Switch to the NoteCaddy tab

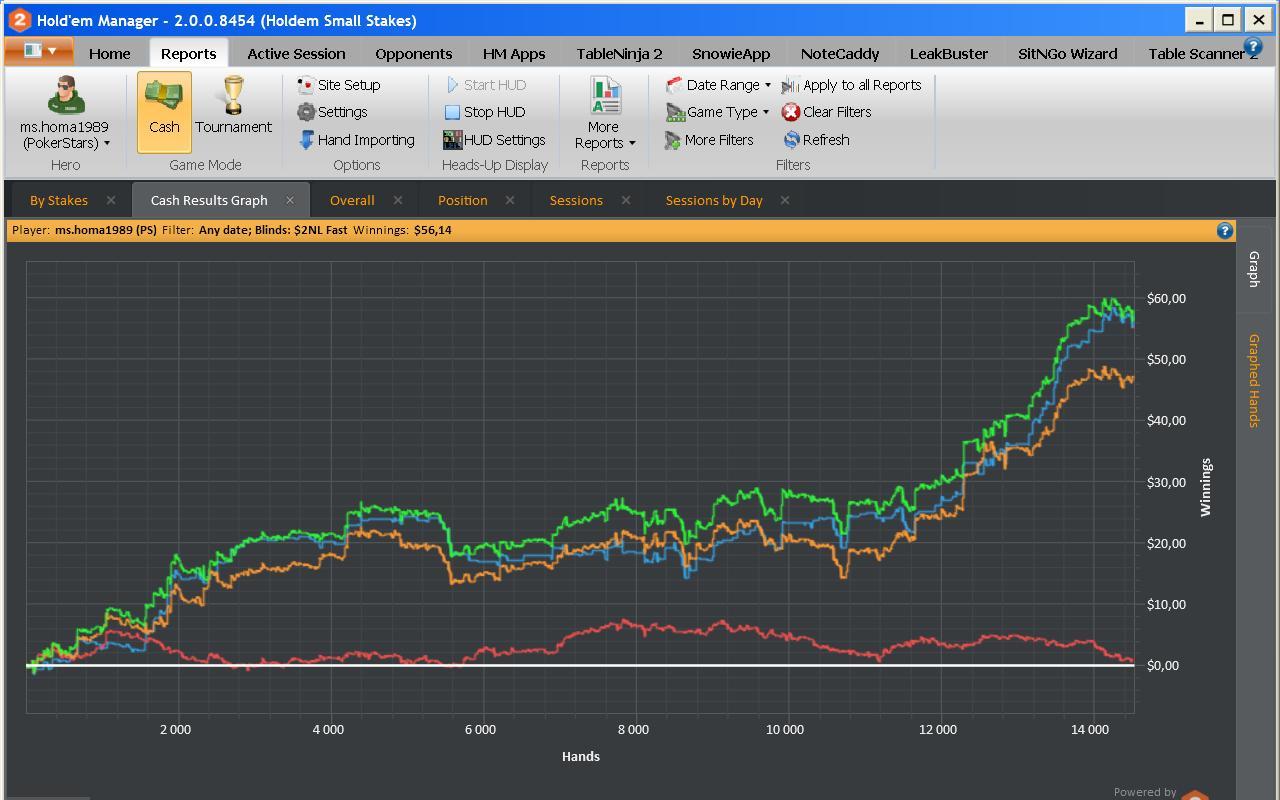pyautogui.click(x=840, y=54)
